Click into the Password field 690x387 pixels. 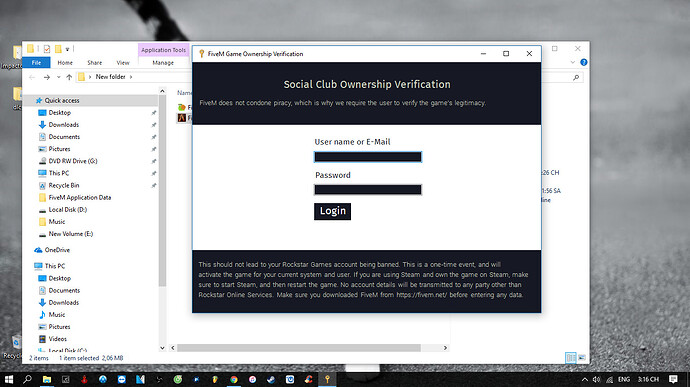tap(368, 190)
